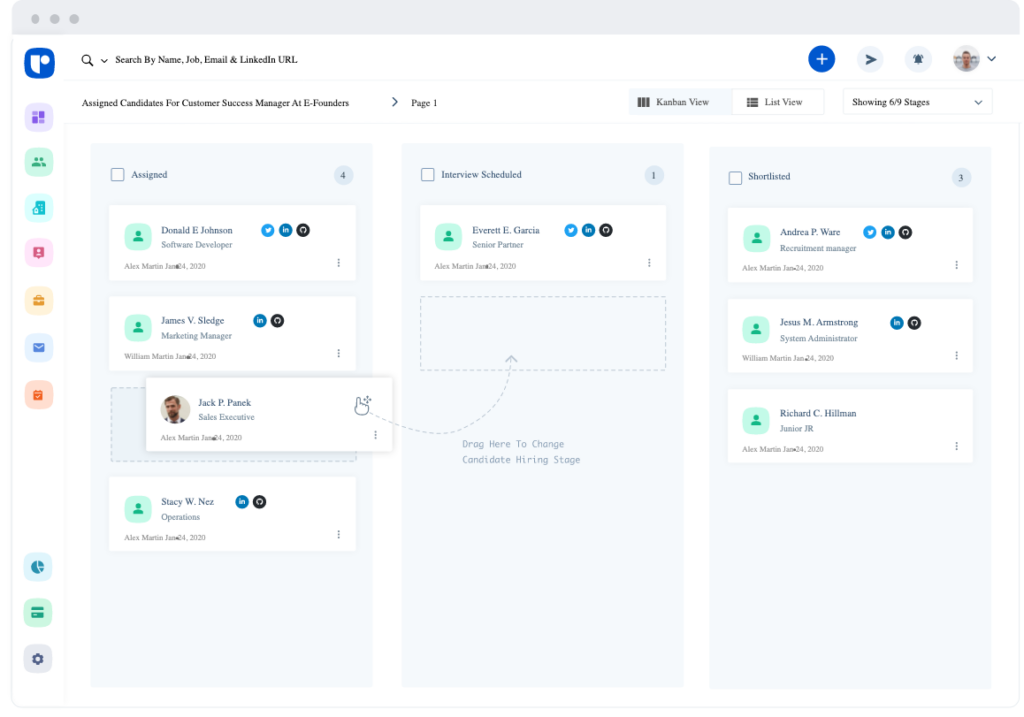
Task: Open options menu for Everett E. Garcia
Action: coord(649,263)
